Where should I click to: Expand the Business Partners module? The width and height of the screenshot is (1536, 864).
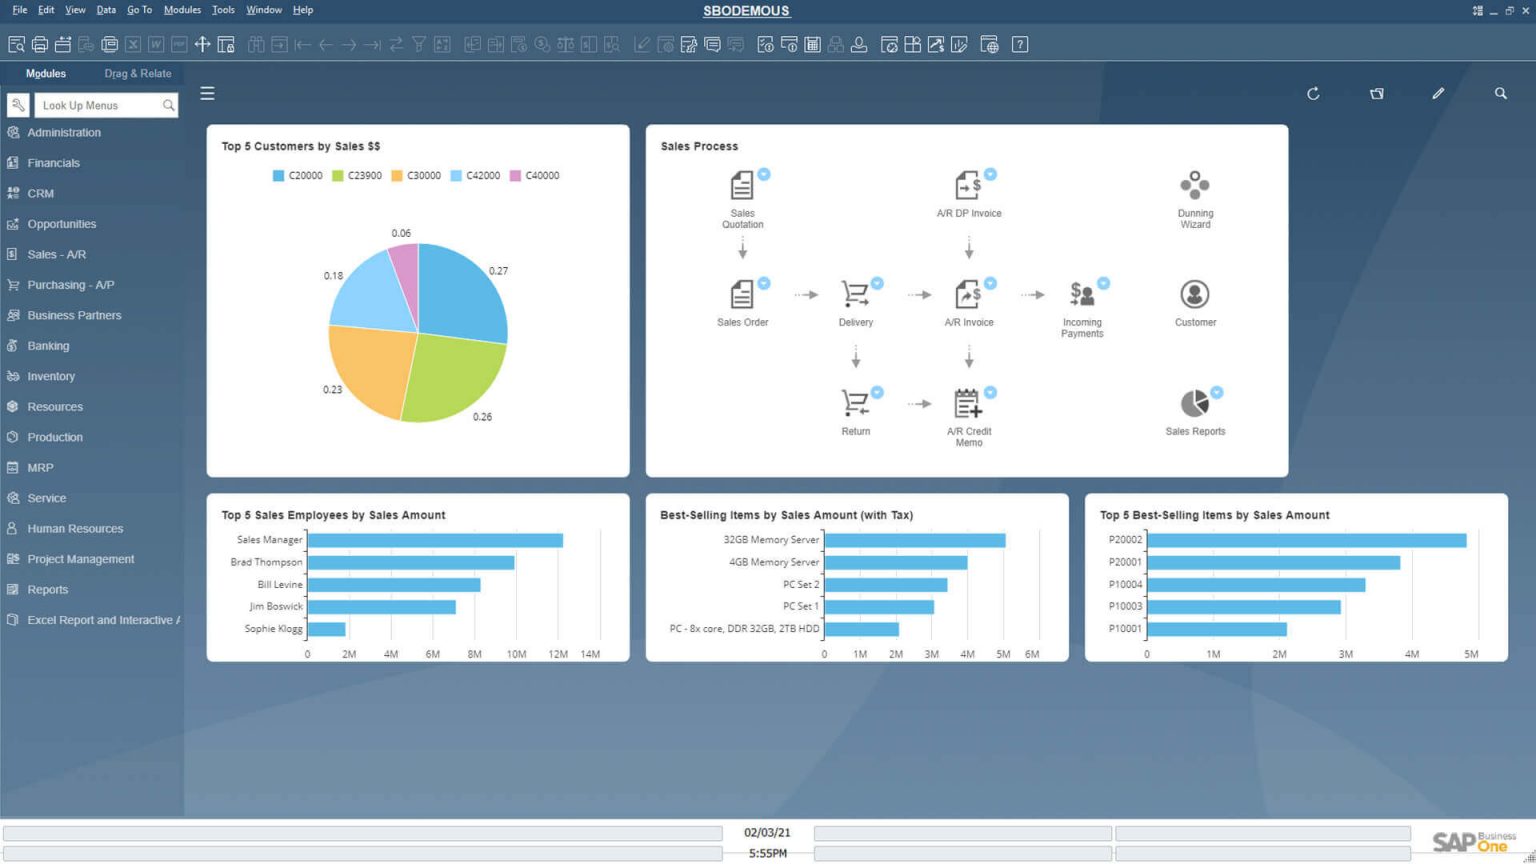tap(74, 315)
